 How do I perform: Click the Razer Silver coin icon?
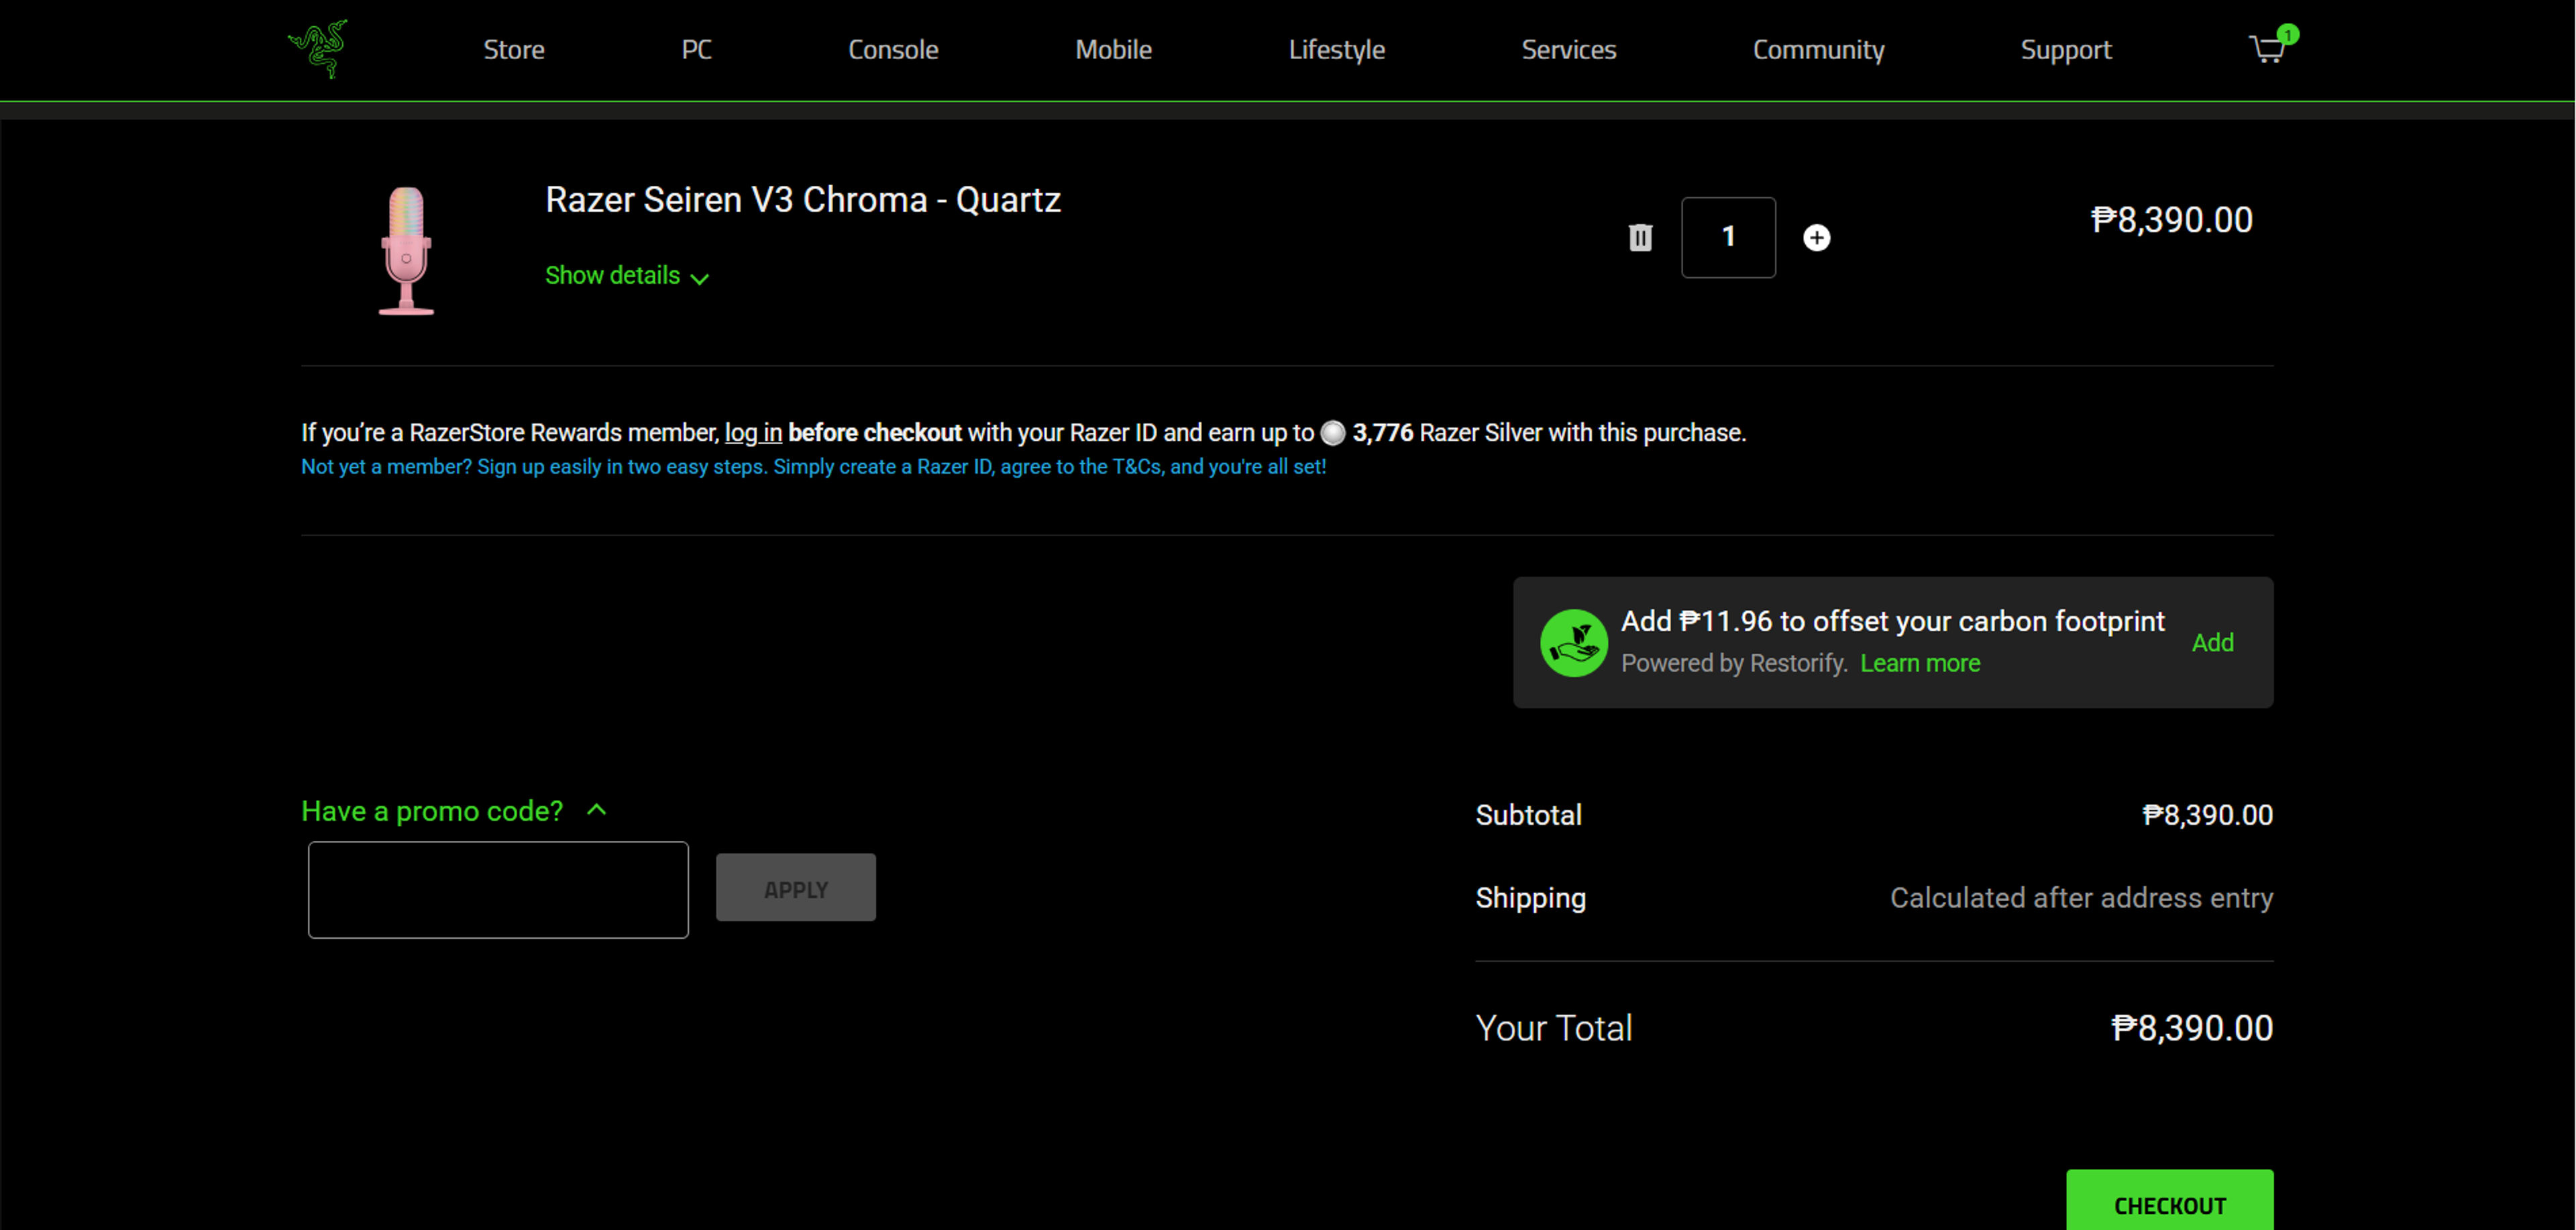click(1332, 433)
